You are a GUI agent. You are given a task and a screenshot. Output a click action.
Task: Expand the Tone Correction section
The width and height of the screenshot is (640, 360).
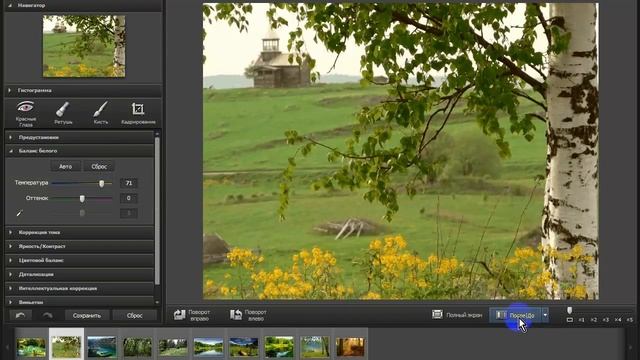pyautogui.click(x=80, y=232)
